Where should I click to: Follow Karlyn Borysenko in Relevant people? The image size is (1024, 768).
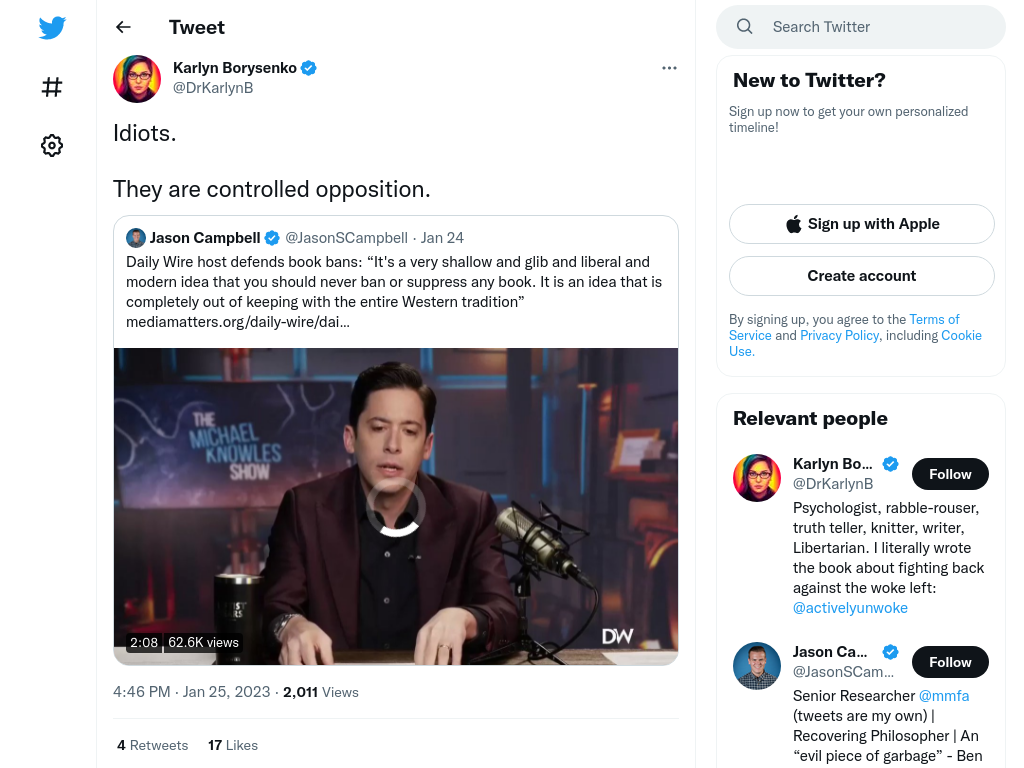950,474
